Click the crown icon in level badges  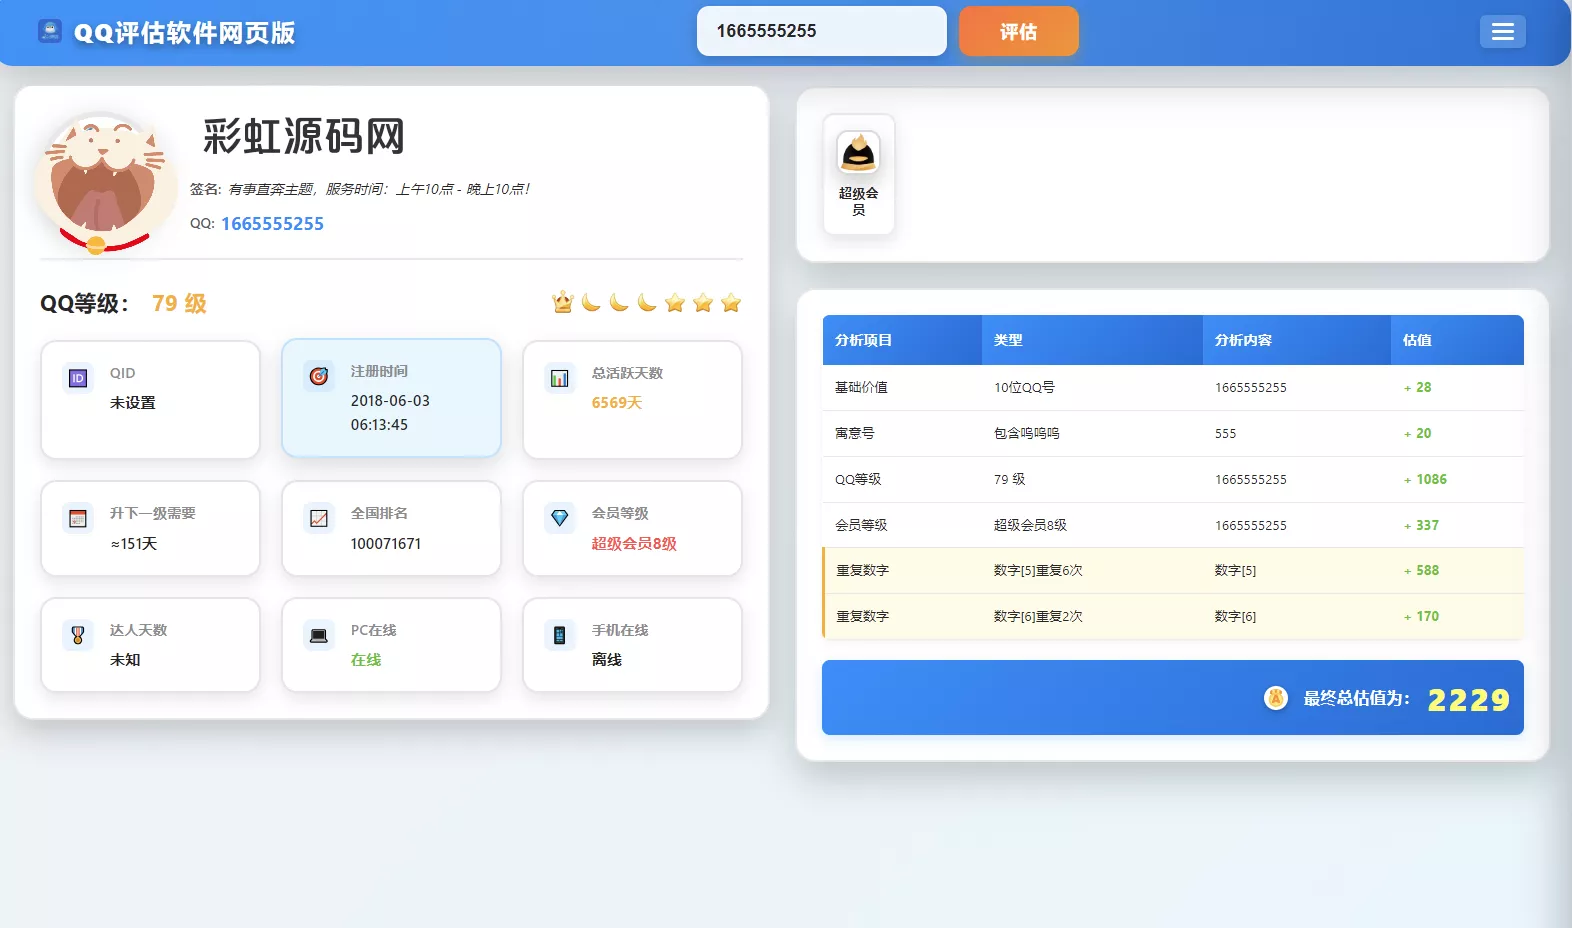(563, 302)
